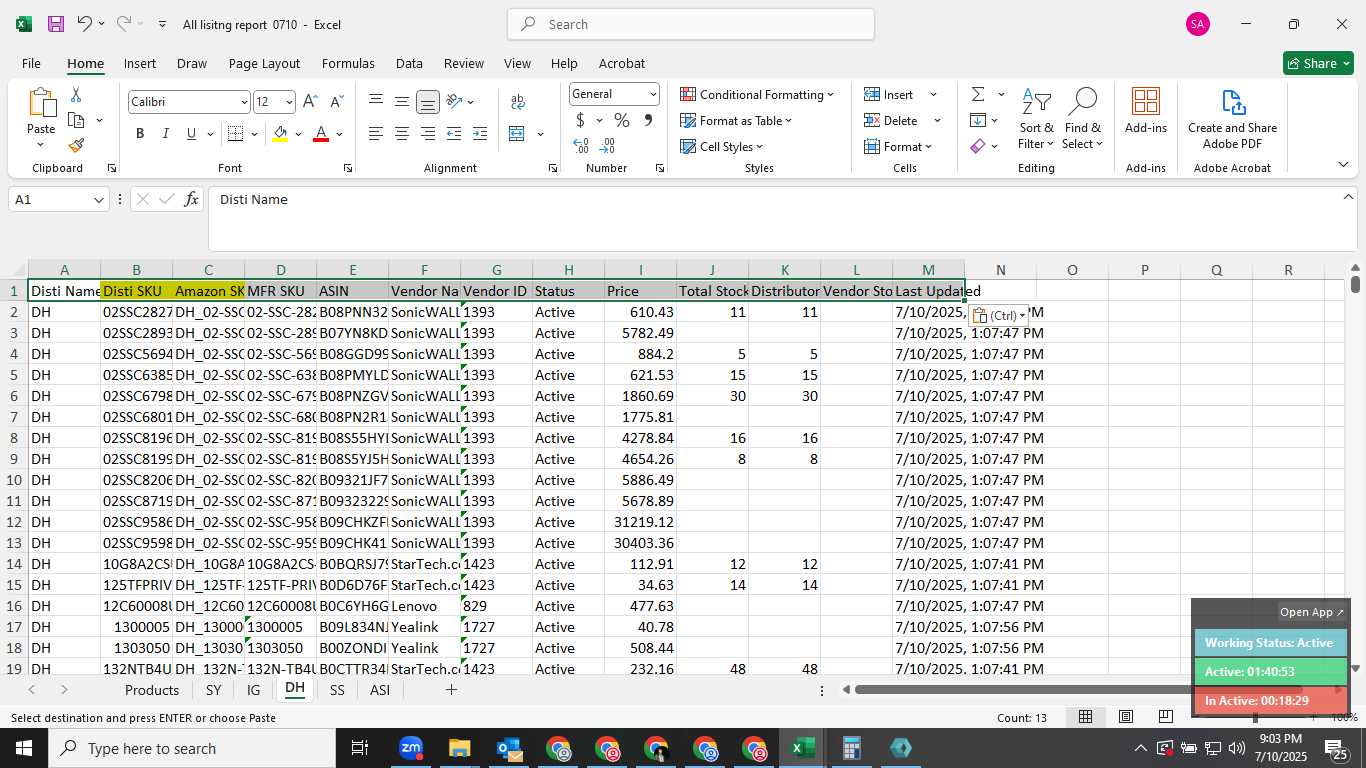Click Decrease Indent icon
The height and width of the screenshot is (768, 1366).
coord(454,134)
